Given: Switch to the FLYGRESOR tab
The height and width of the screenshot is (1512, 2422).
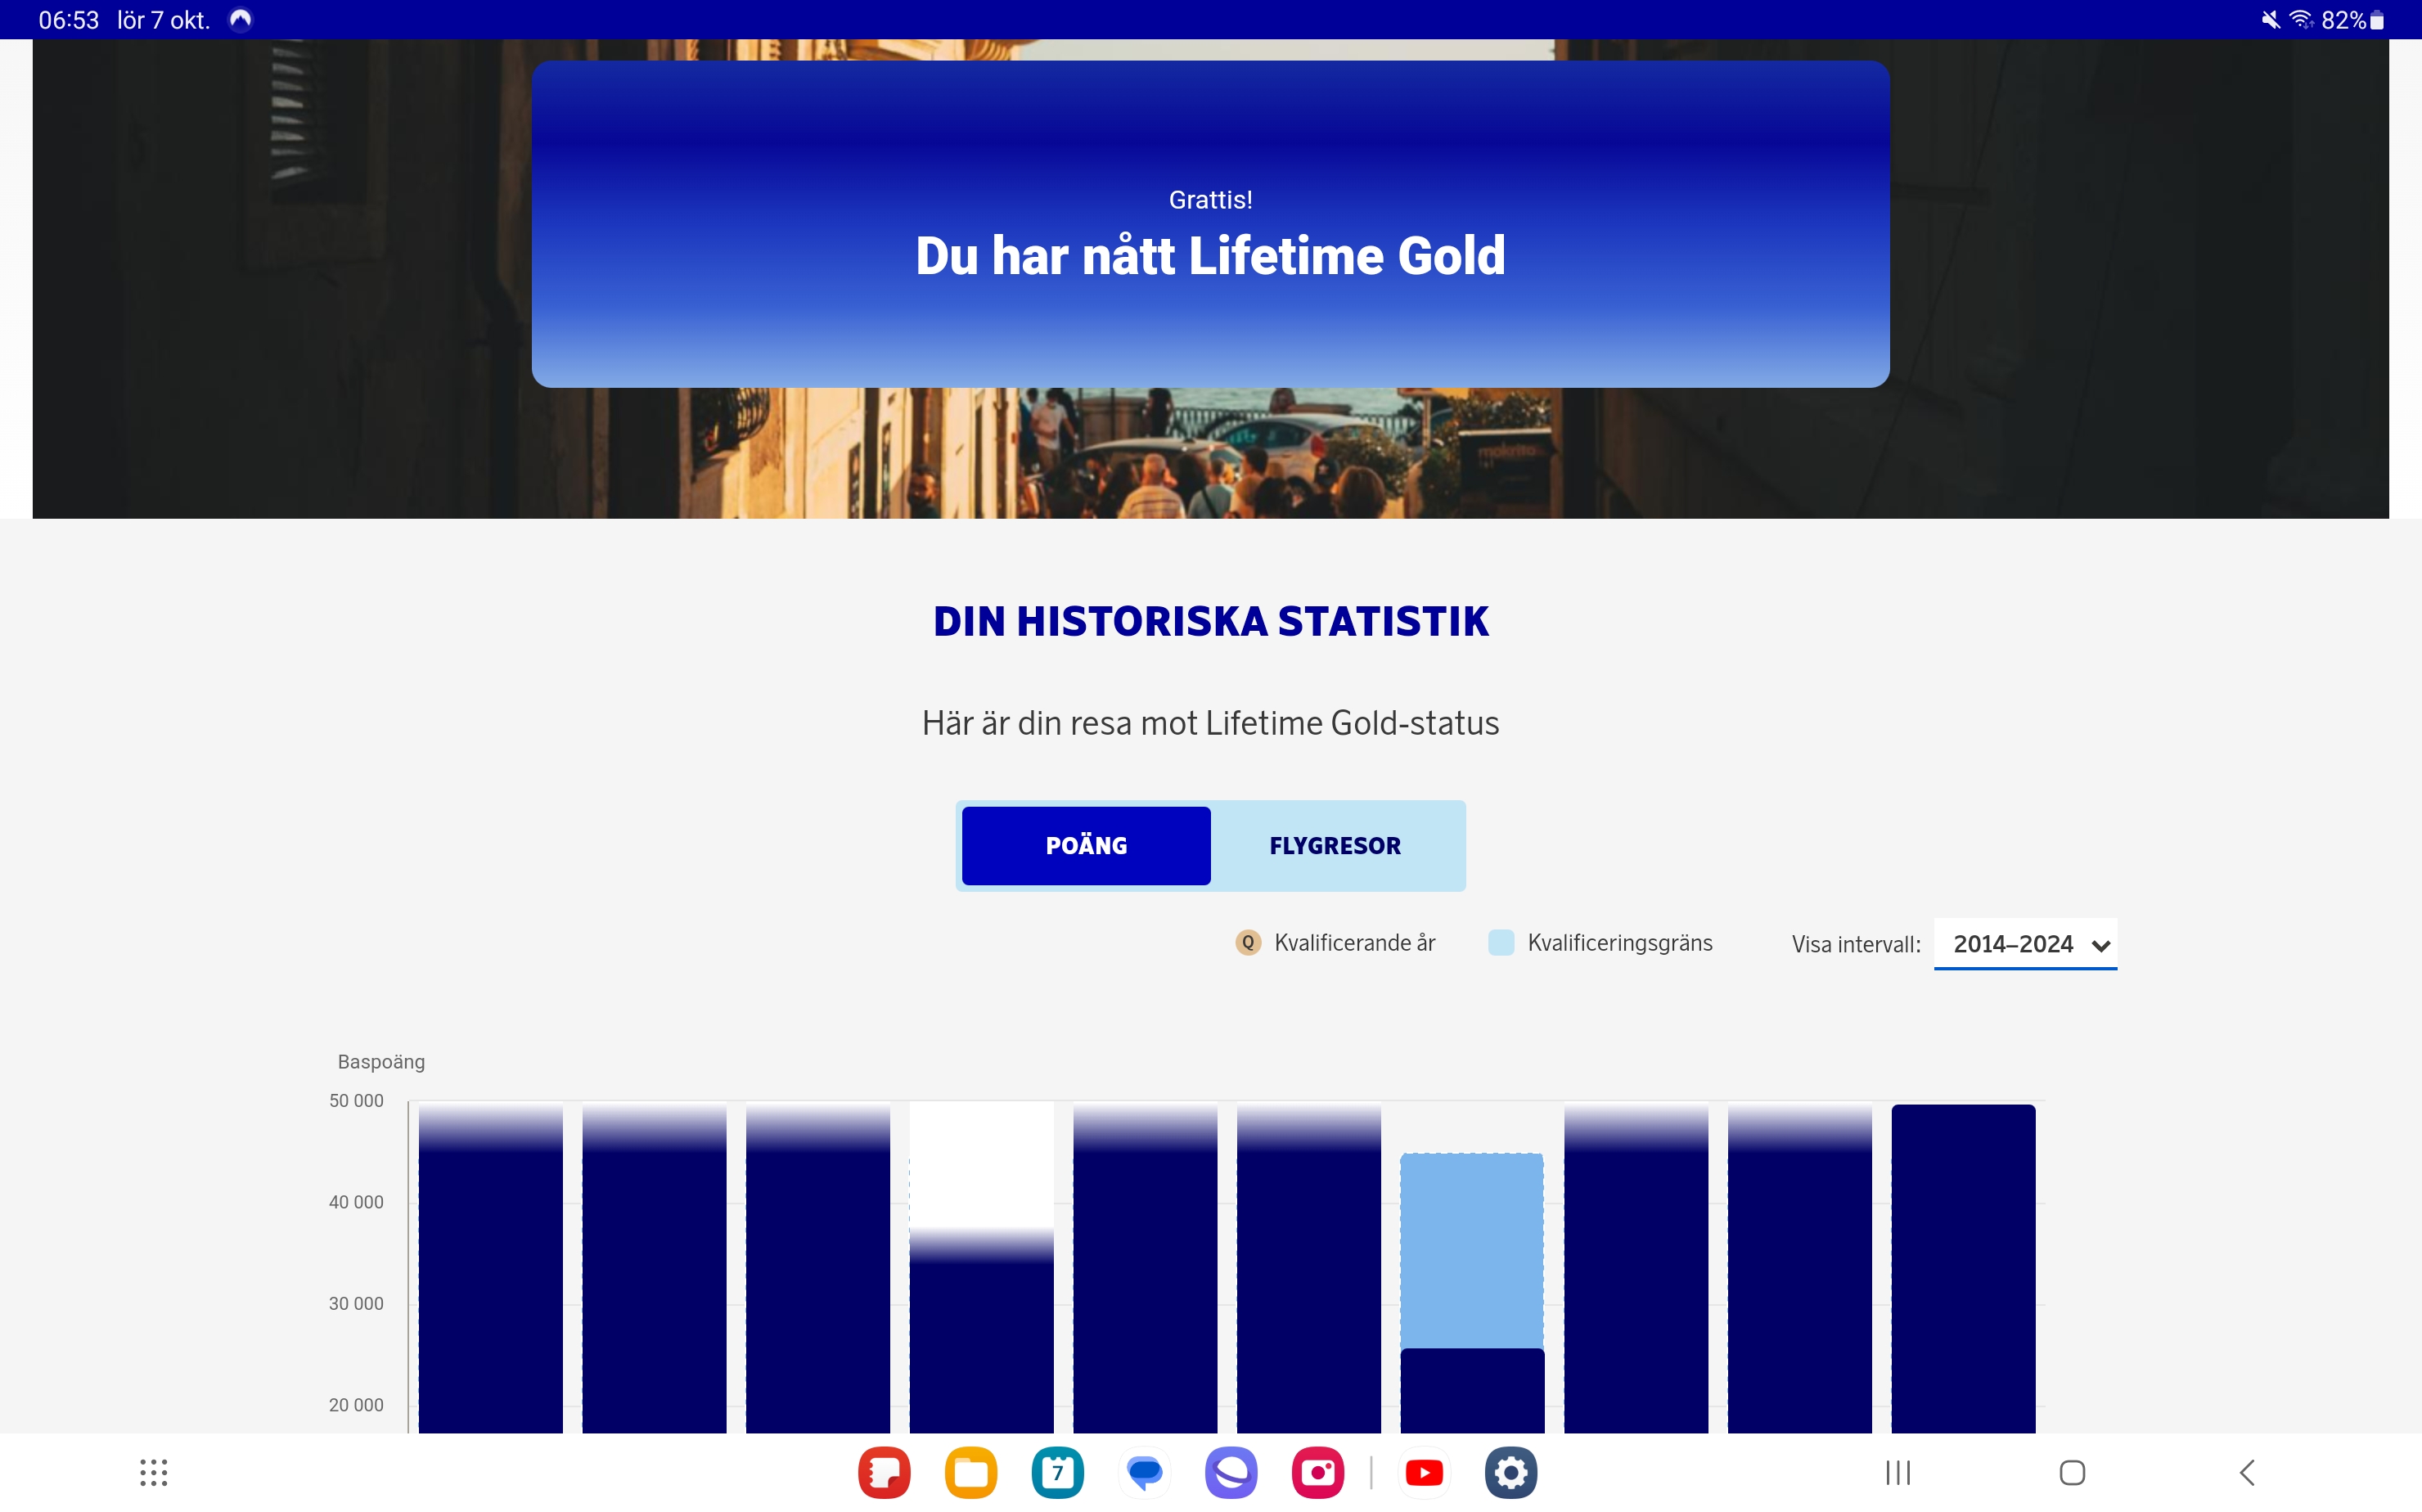Looking at the screenshot, I should tap(1335, 846).
